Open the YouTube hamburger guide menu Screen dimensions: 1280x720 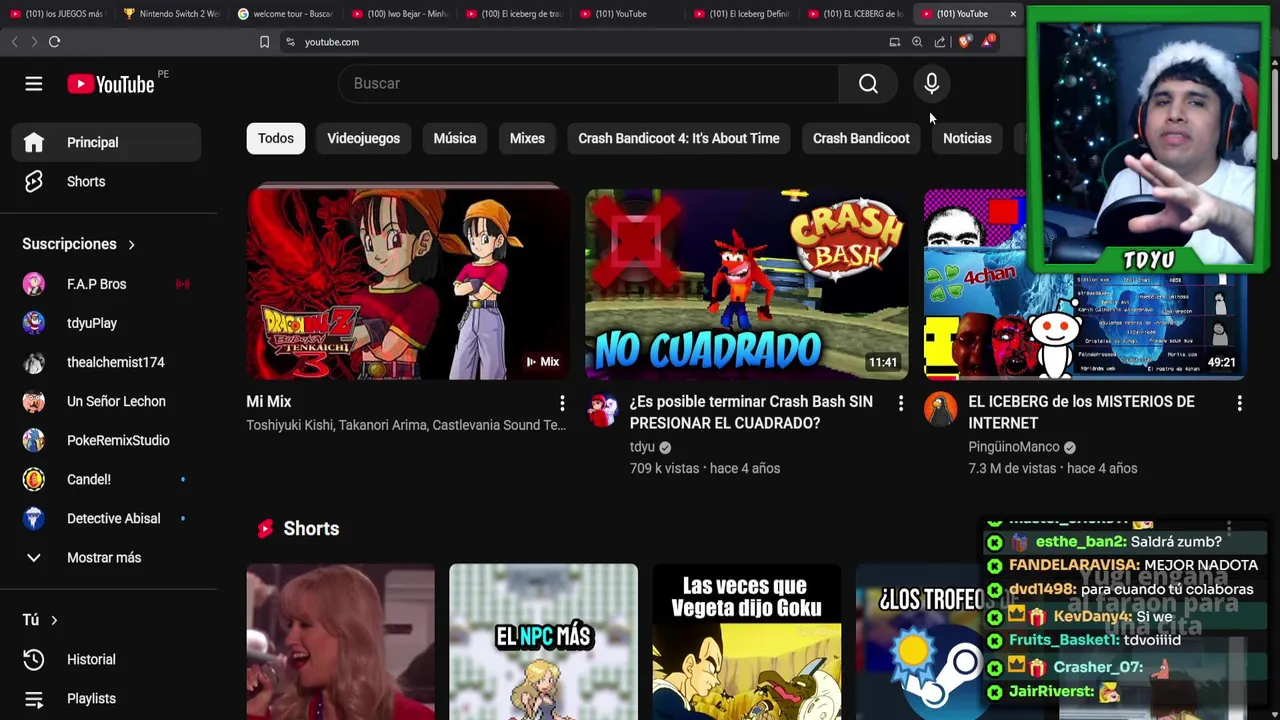tap(34, 84)
